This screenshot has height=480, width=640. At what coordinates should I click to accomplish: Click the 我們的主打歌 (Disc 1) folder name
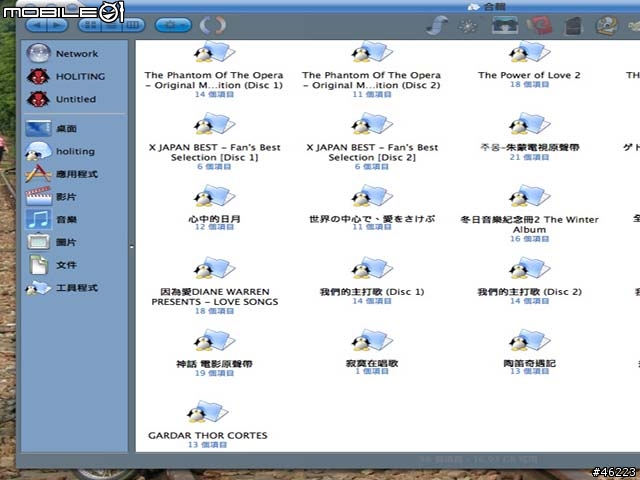point(372,292)
